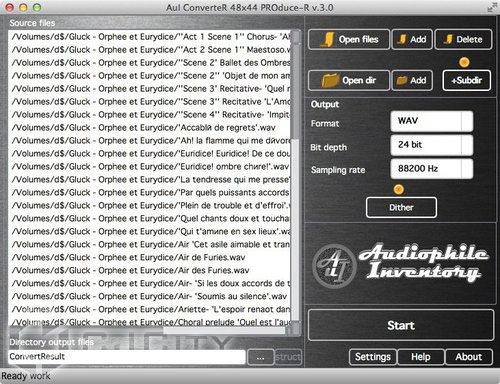Viewport: 500px width, 384px height.
Task: Click the note icon on Delete button
Action: 449,39
